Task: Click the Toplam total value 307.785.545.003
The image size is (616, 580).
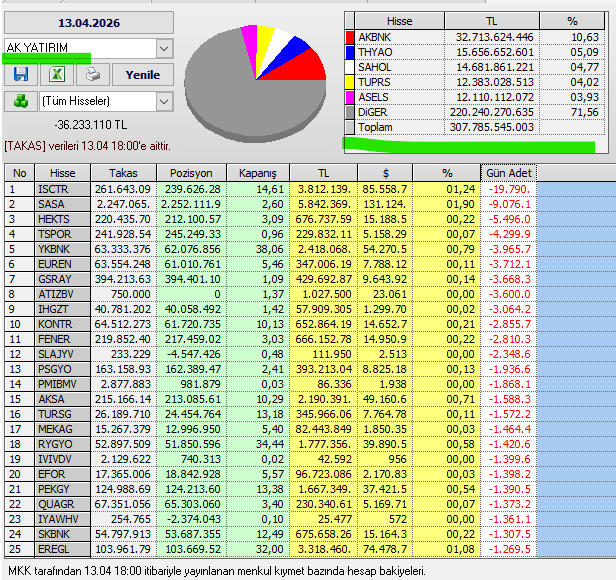Action: pyautogui.click(x=492, y=127)
